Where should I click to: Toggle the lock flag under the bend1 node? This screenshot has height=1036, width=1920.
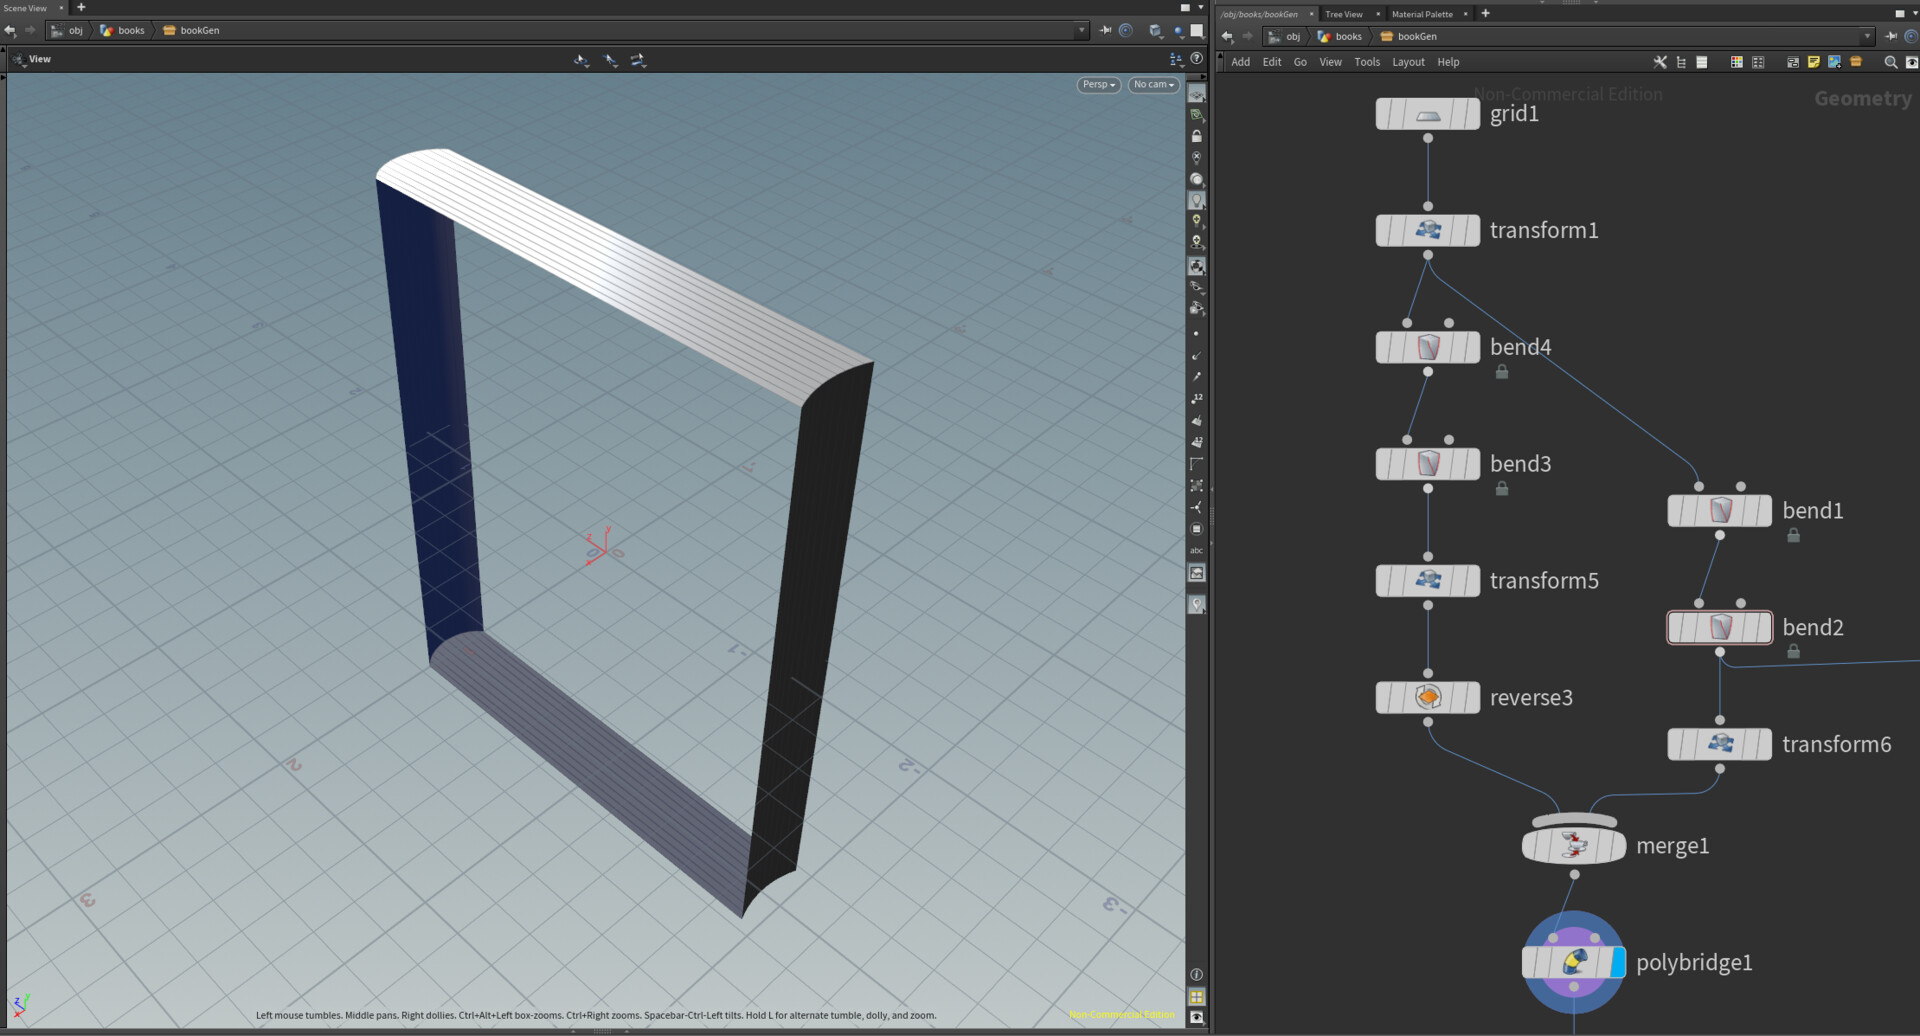coord(1793,536)
